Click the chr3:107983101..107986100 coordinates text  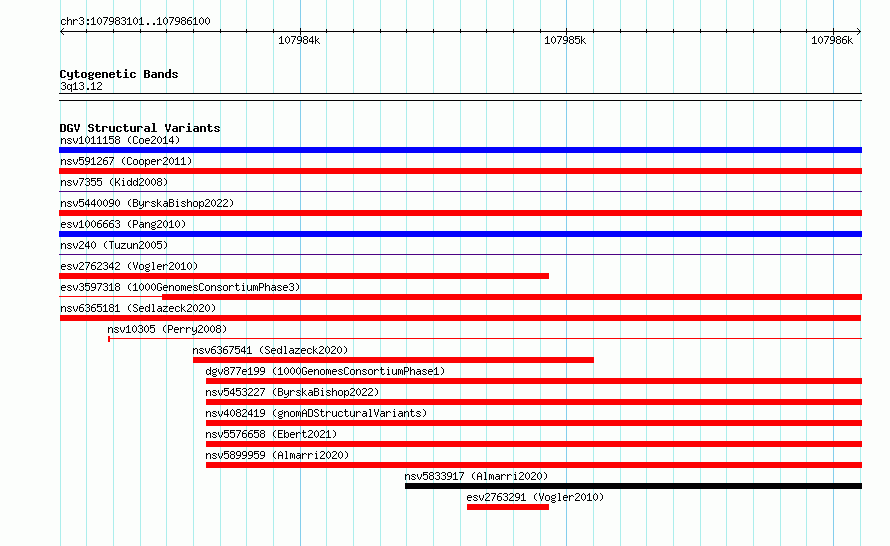pos(135,22)
